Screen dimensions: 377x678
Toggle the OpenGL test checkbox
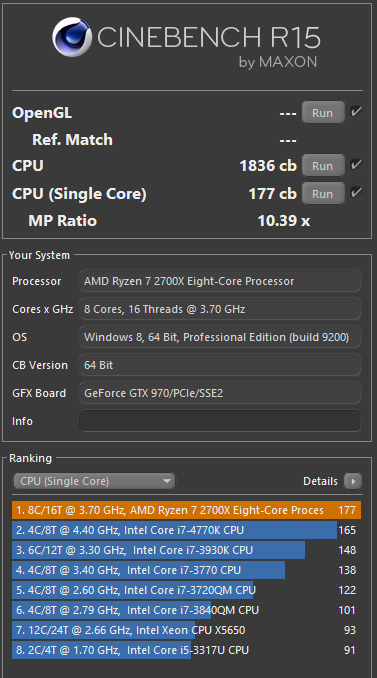click(x=356, y=112)
